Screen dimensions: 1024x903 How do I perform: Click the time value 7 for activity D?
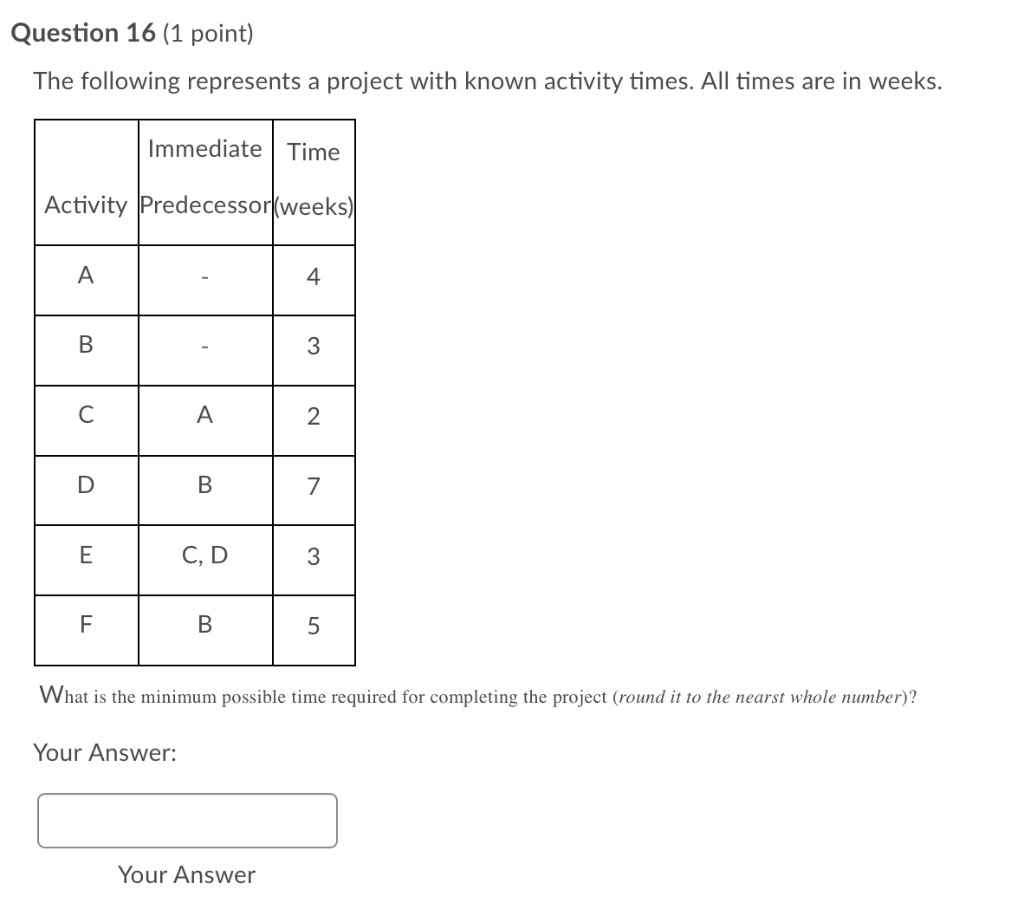coord(313,487)
